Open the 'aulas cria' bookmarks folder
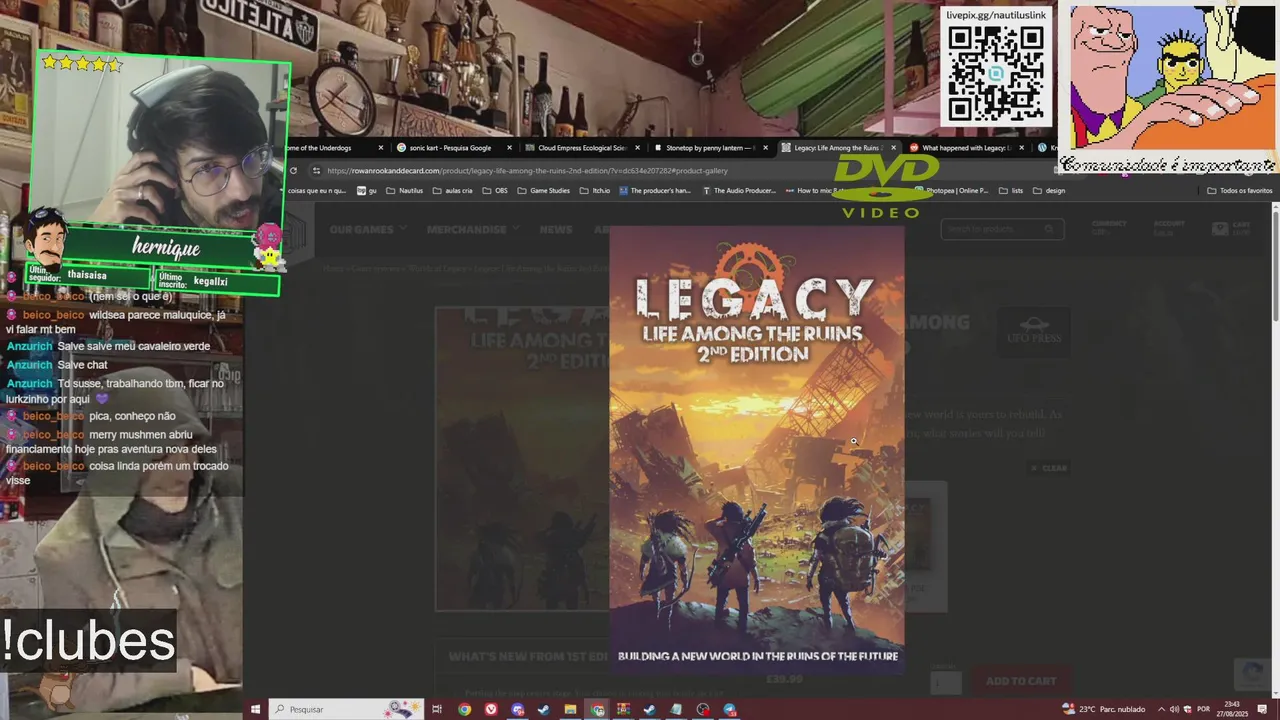The image size is (1280, 720). pos(453,190)
